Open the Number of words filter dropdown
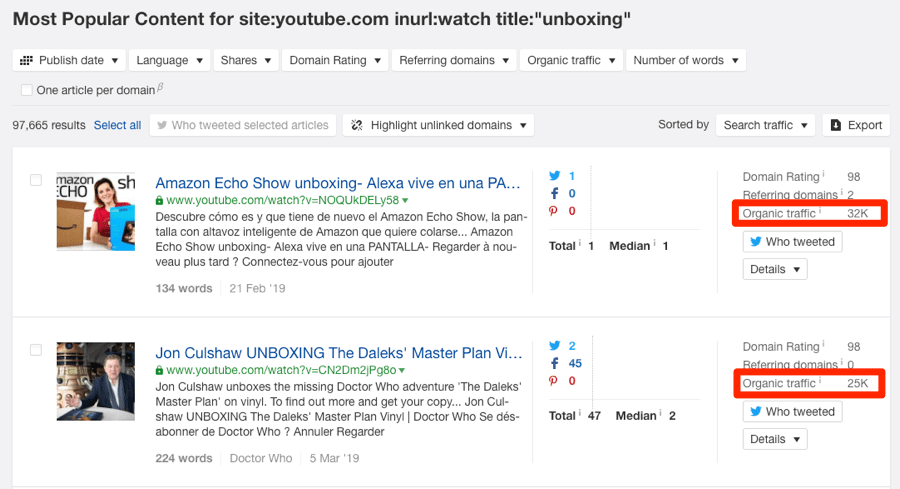This screenshot has width=900, height=489. 686,60
